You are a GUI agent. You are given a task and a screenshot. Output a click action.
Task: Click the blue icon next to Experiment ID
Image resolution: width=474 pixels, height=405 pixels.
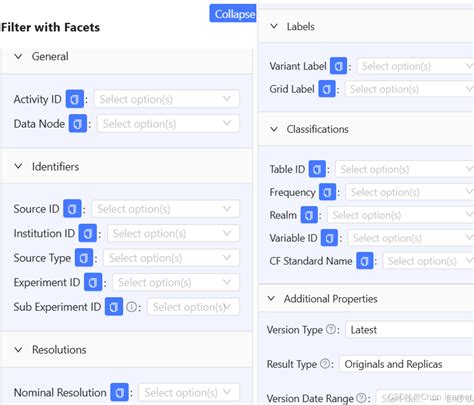click(x=93, y=282)
